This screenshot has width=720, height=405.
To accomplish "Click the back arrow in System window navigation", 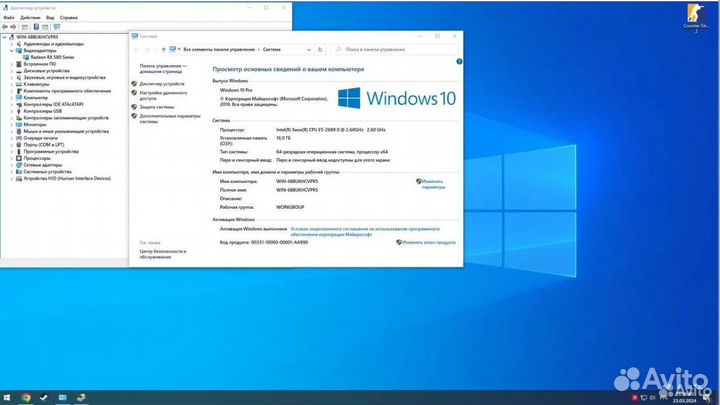I will point(136,50).
